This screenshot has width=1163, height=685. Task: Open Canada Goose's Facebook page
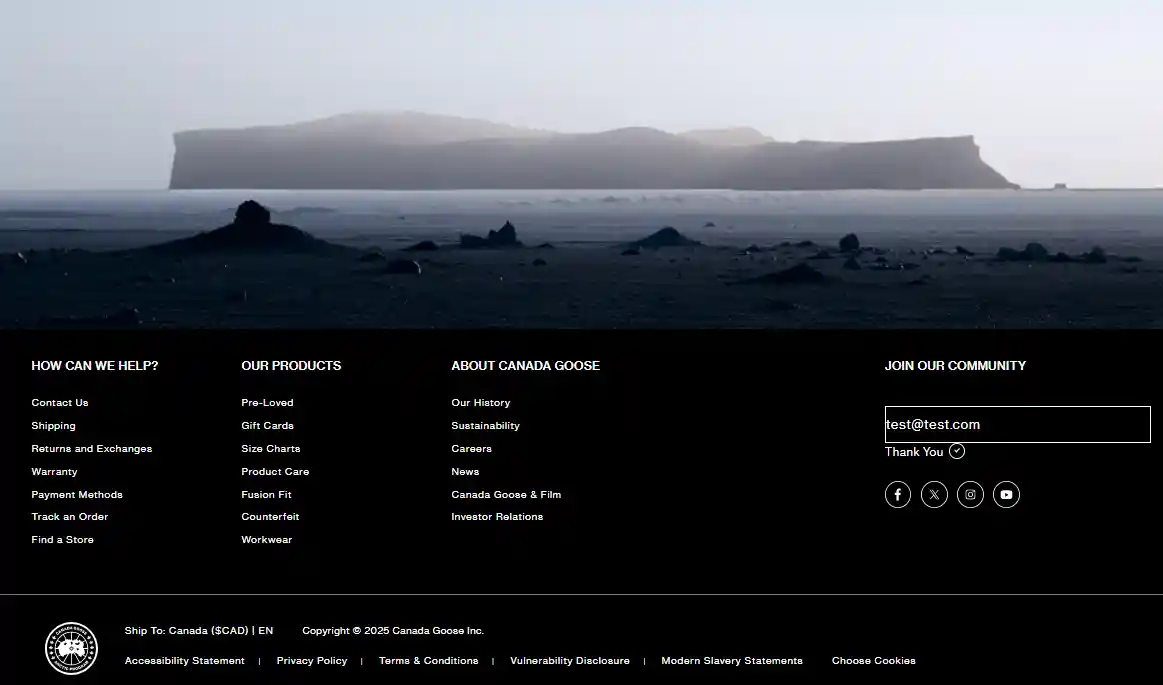click(897, 494)
